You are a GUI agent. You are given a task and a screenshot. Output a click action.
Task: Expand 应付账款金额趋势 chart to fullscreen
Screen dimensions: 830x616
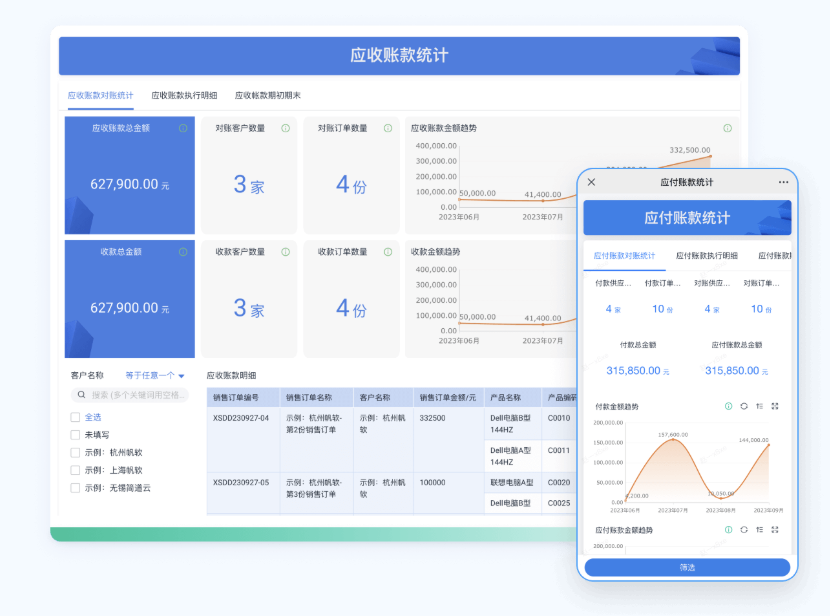775,530
